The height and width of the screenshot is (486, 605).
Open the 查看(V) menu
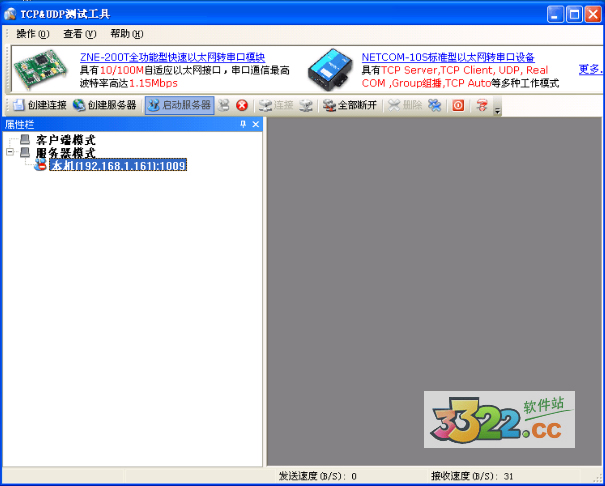point(79,34)
